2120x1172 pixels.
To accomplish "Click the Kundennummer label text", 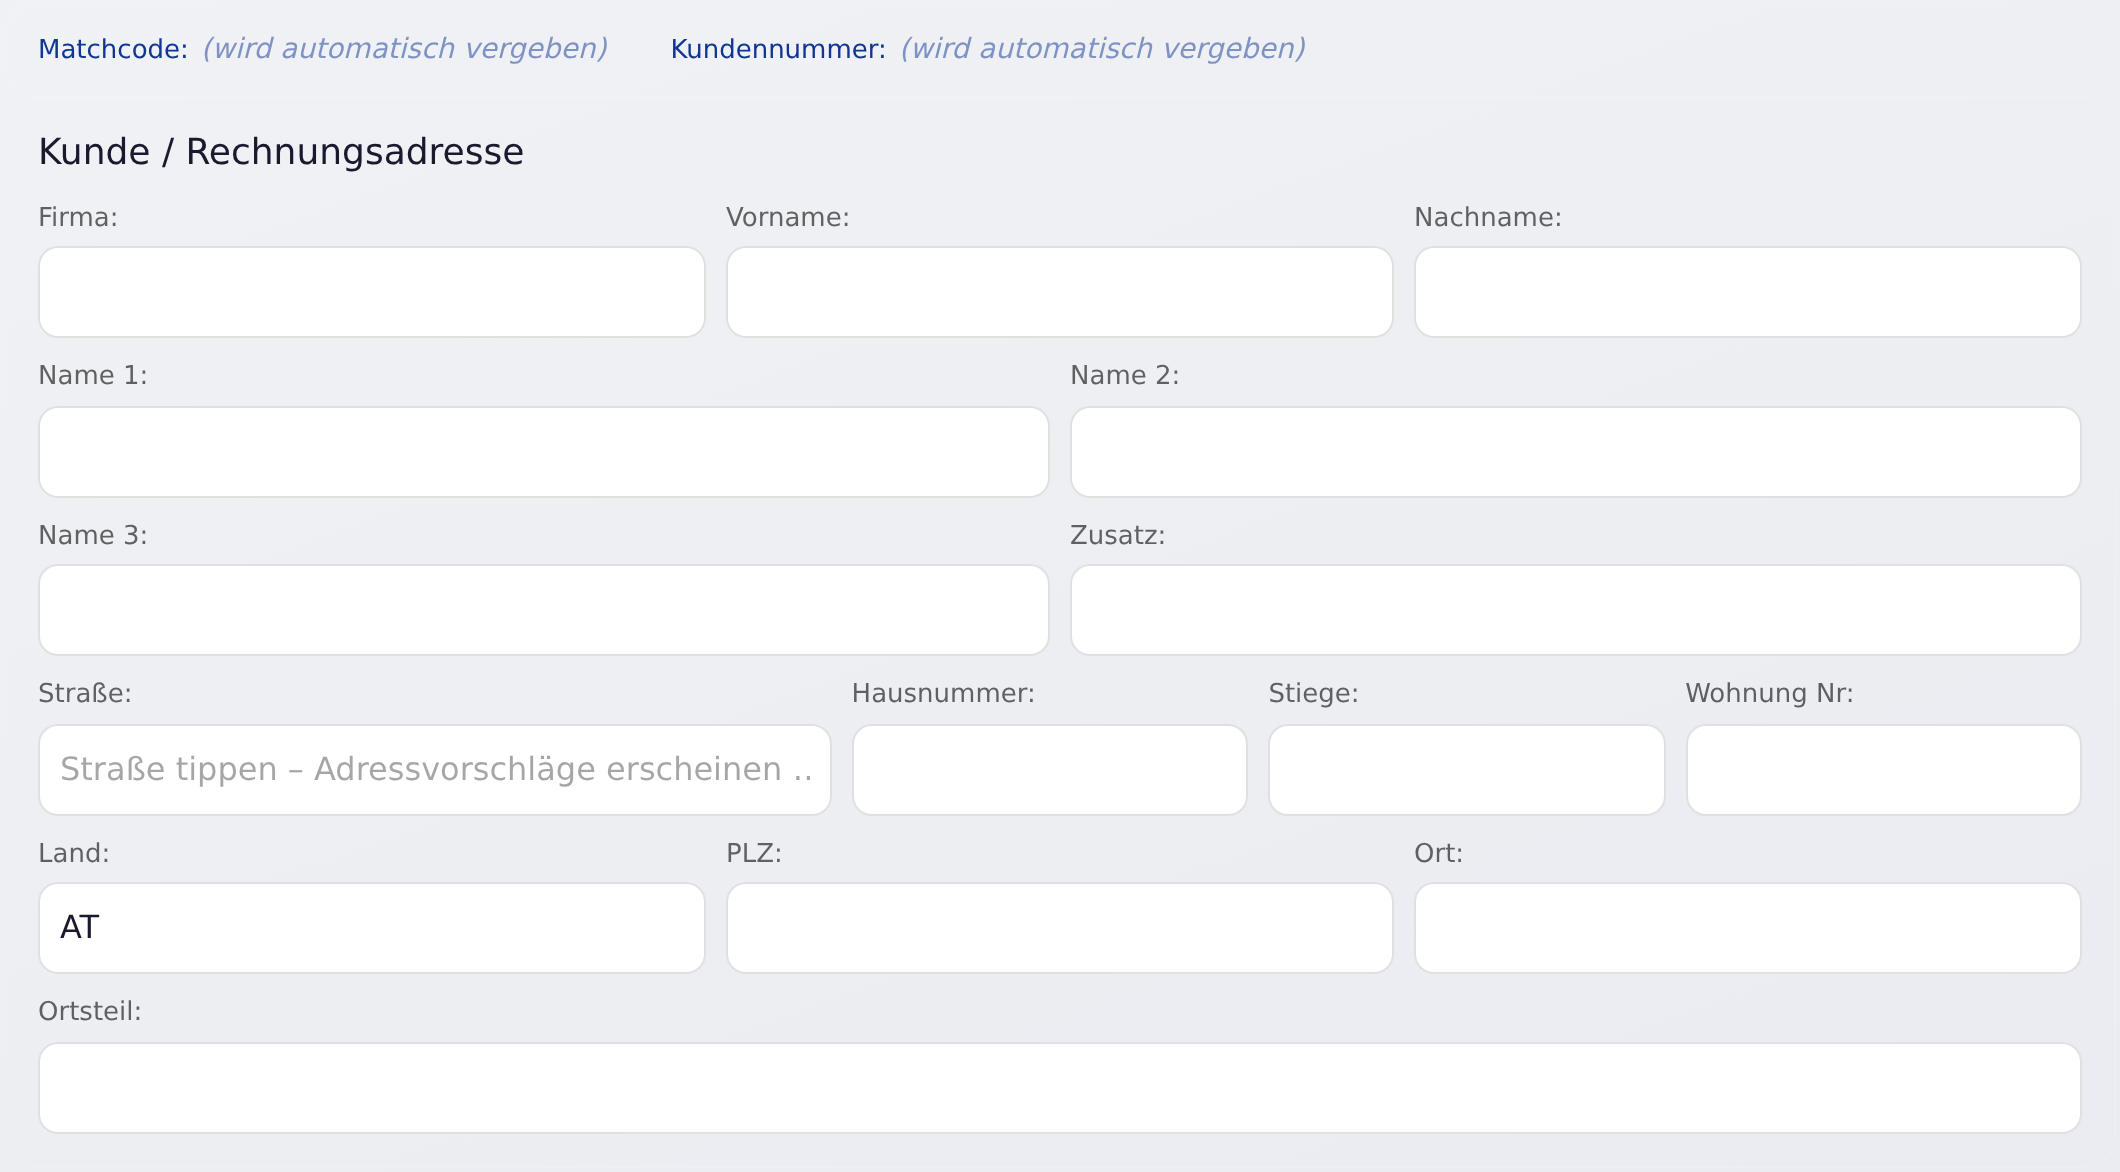I will point(778,49).
